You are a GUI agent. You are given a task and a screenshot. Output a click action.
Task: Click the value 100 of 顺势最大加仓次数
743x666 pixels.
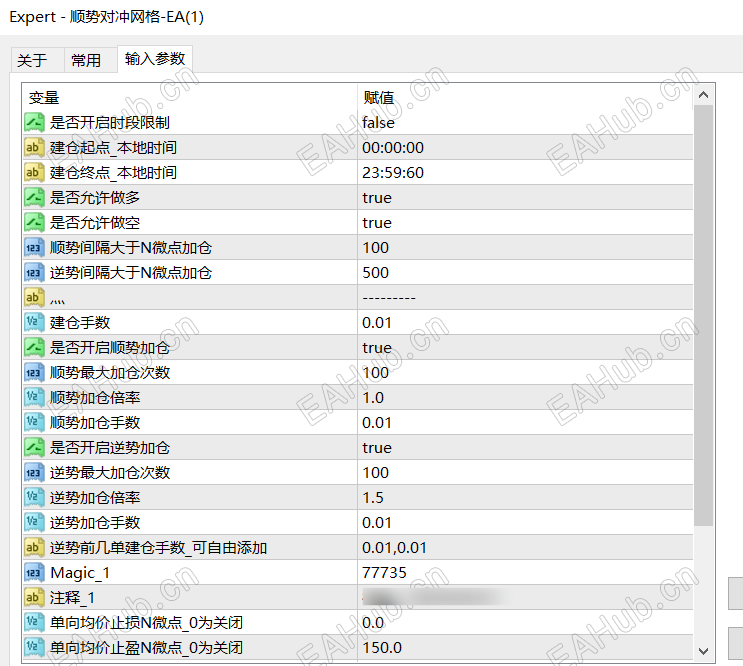coord(375,373)
